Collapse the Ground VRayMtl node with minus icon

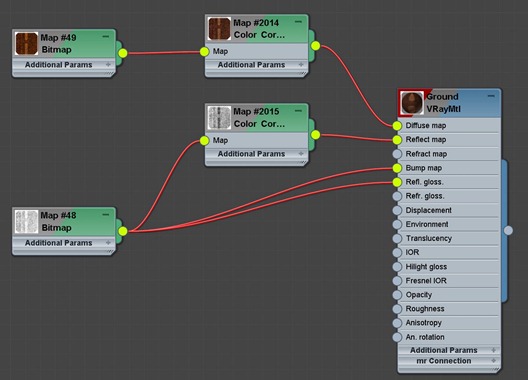(491, 96)
